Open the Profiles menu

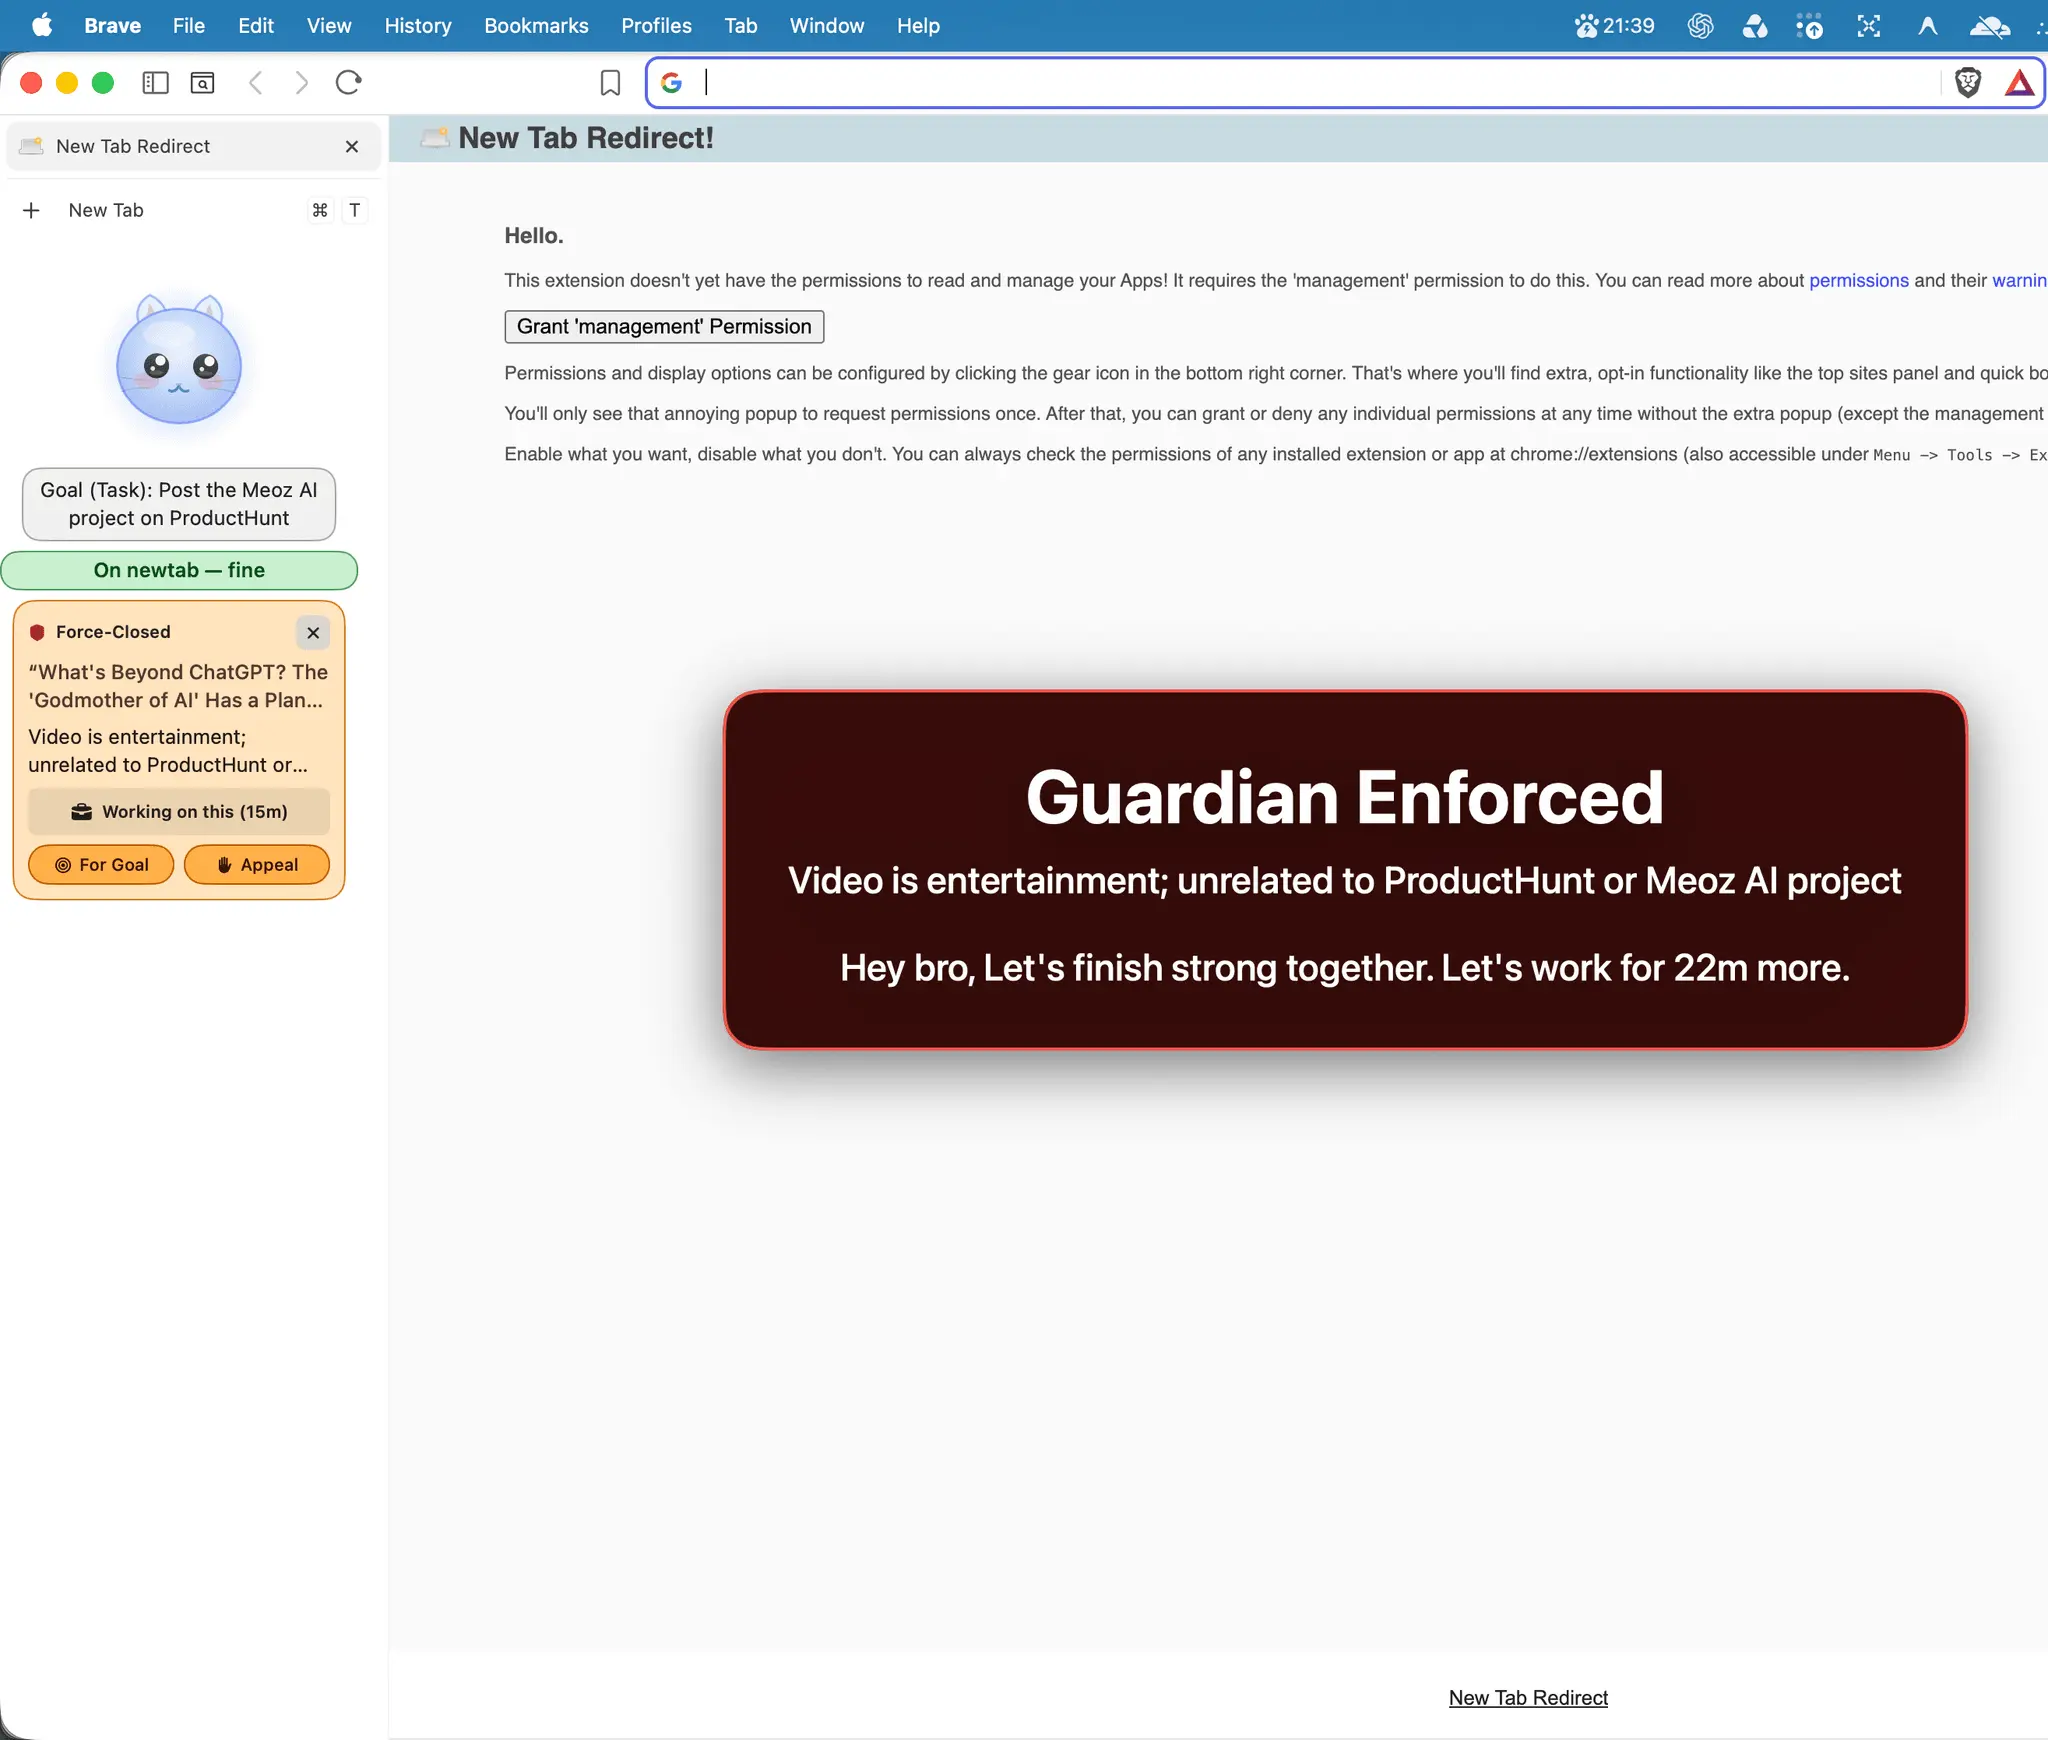[x=656, y=26]
